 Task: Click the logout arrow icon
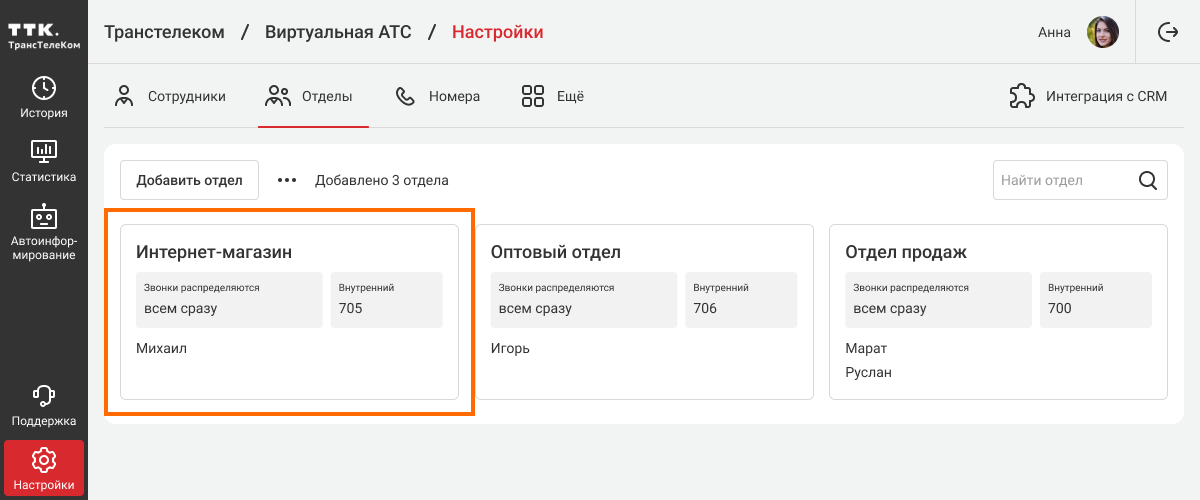pyautogui.click(x=1167, y=32)
